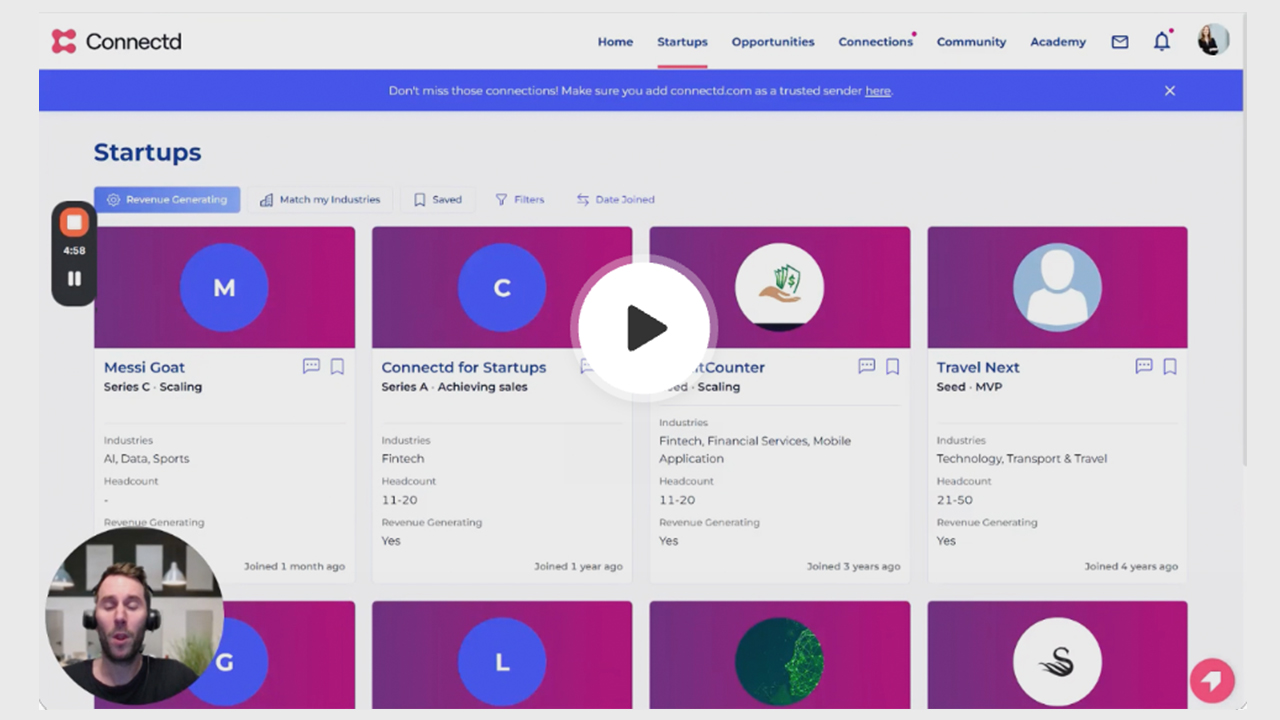Open the L startup avatar card

click(502, 662)
